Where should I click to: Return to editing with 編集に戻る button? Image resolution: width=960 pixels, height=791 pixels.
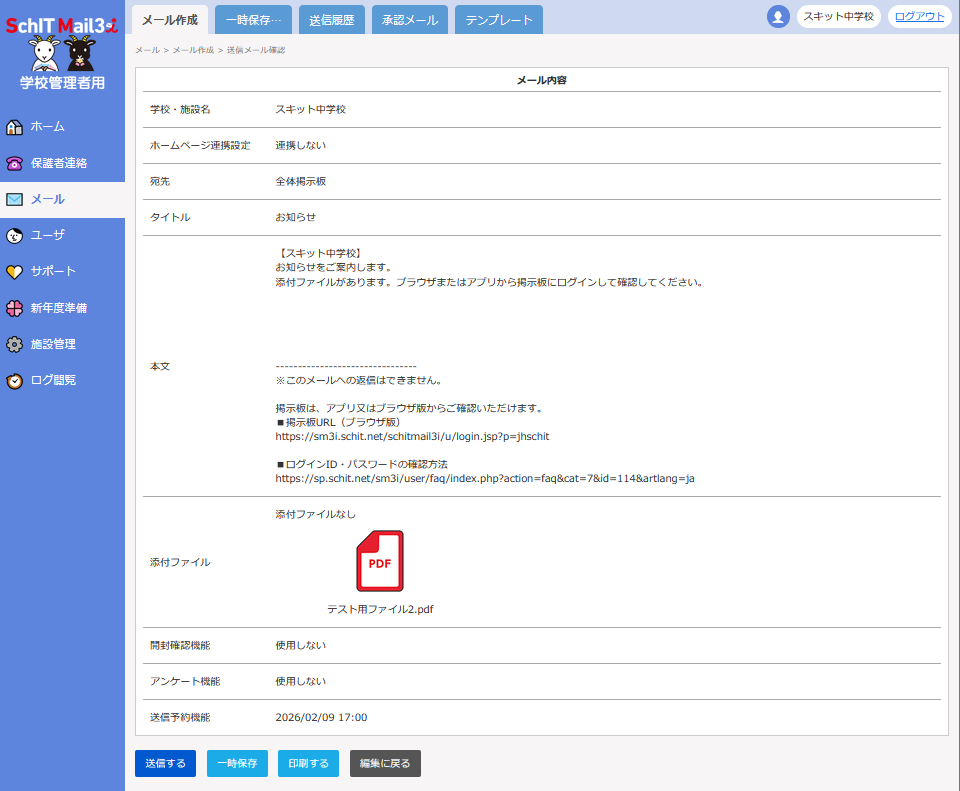(385, 764)
